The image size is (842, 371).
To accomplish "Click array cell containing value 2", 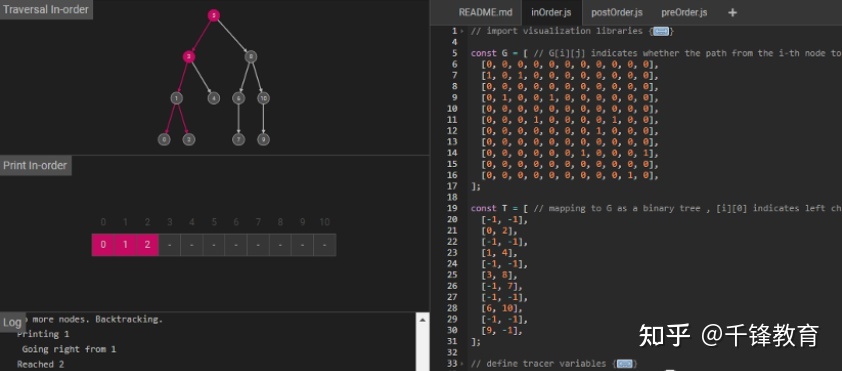I will pos(147,245).
